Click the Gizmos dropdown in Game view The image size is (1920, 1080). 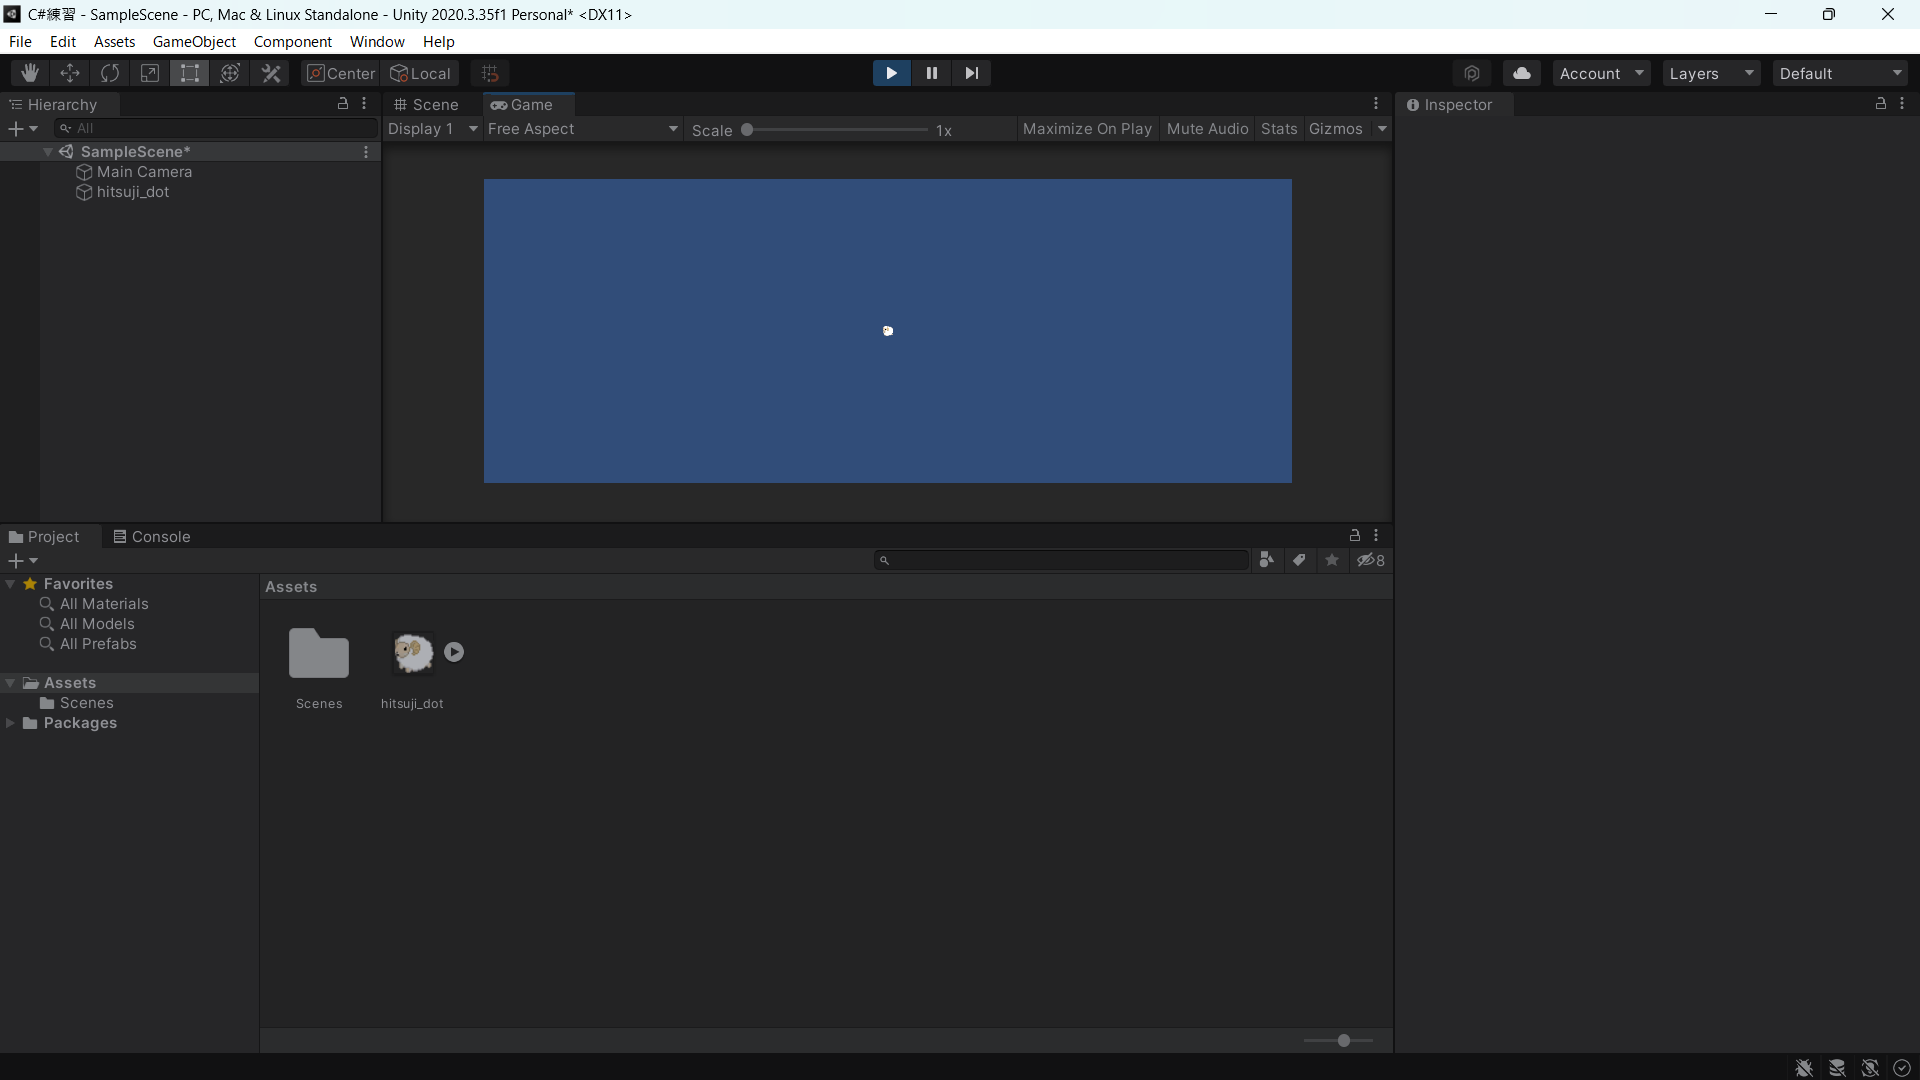1379,128
